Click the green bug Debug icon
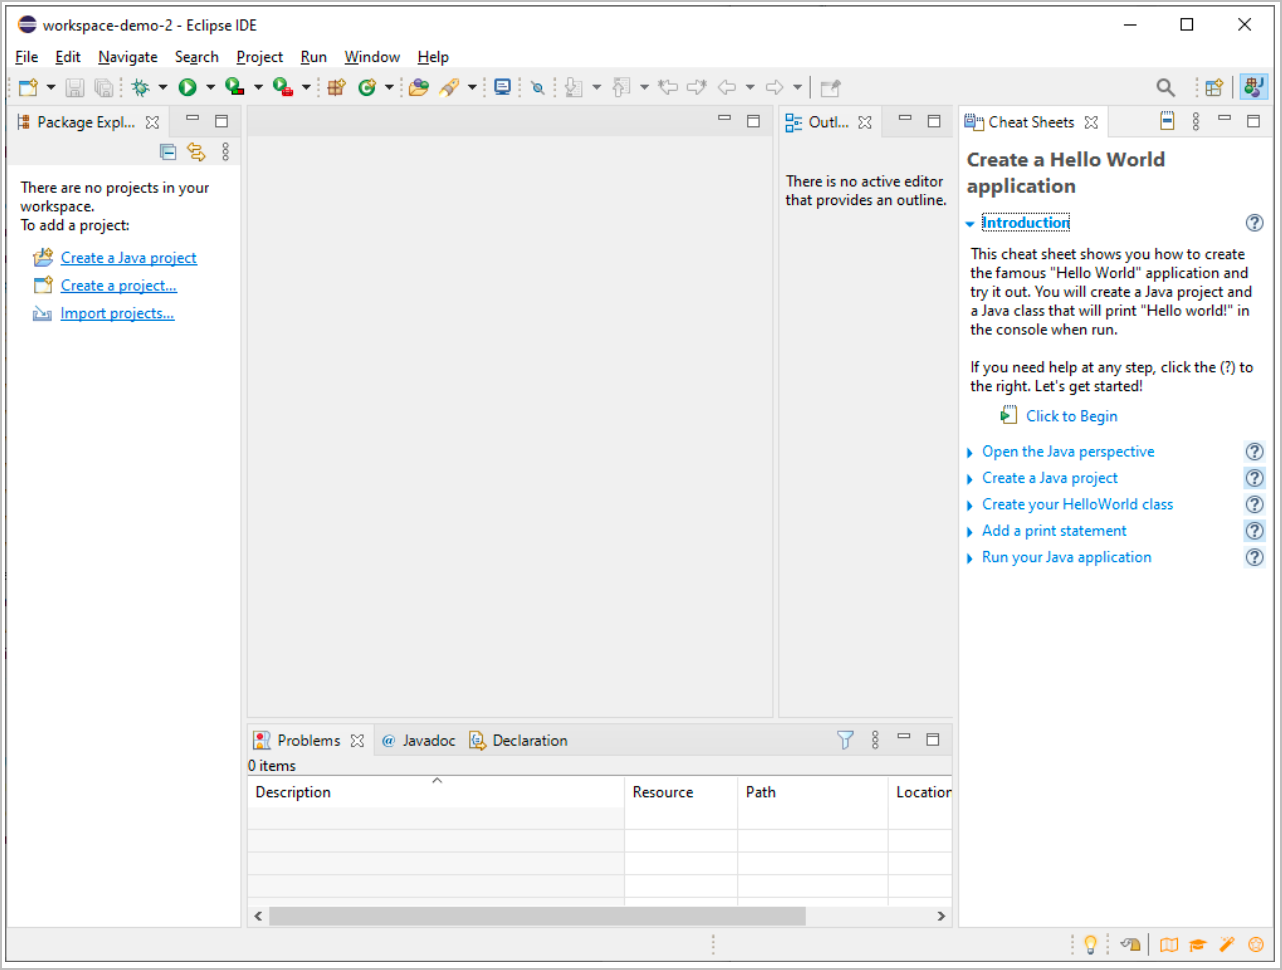This screenshot has width=1282, height=970. (141, 88)
